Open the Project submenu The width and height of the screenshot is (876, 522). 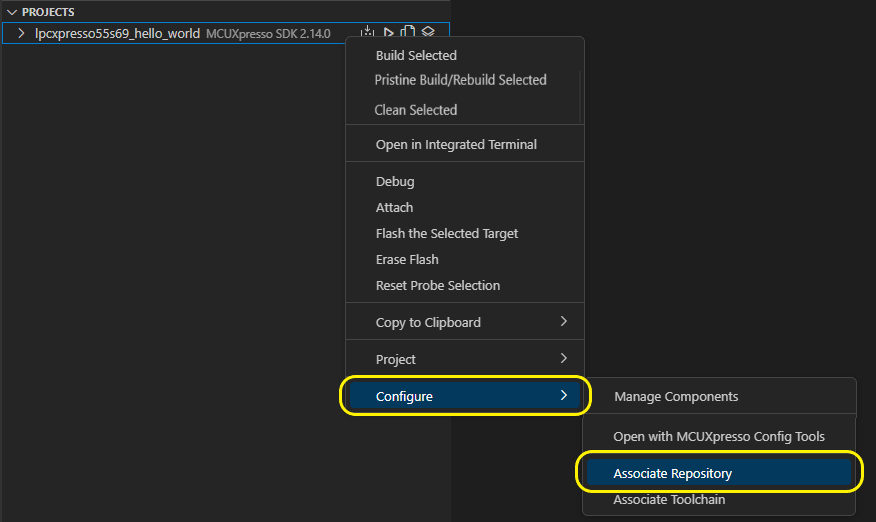465,359
